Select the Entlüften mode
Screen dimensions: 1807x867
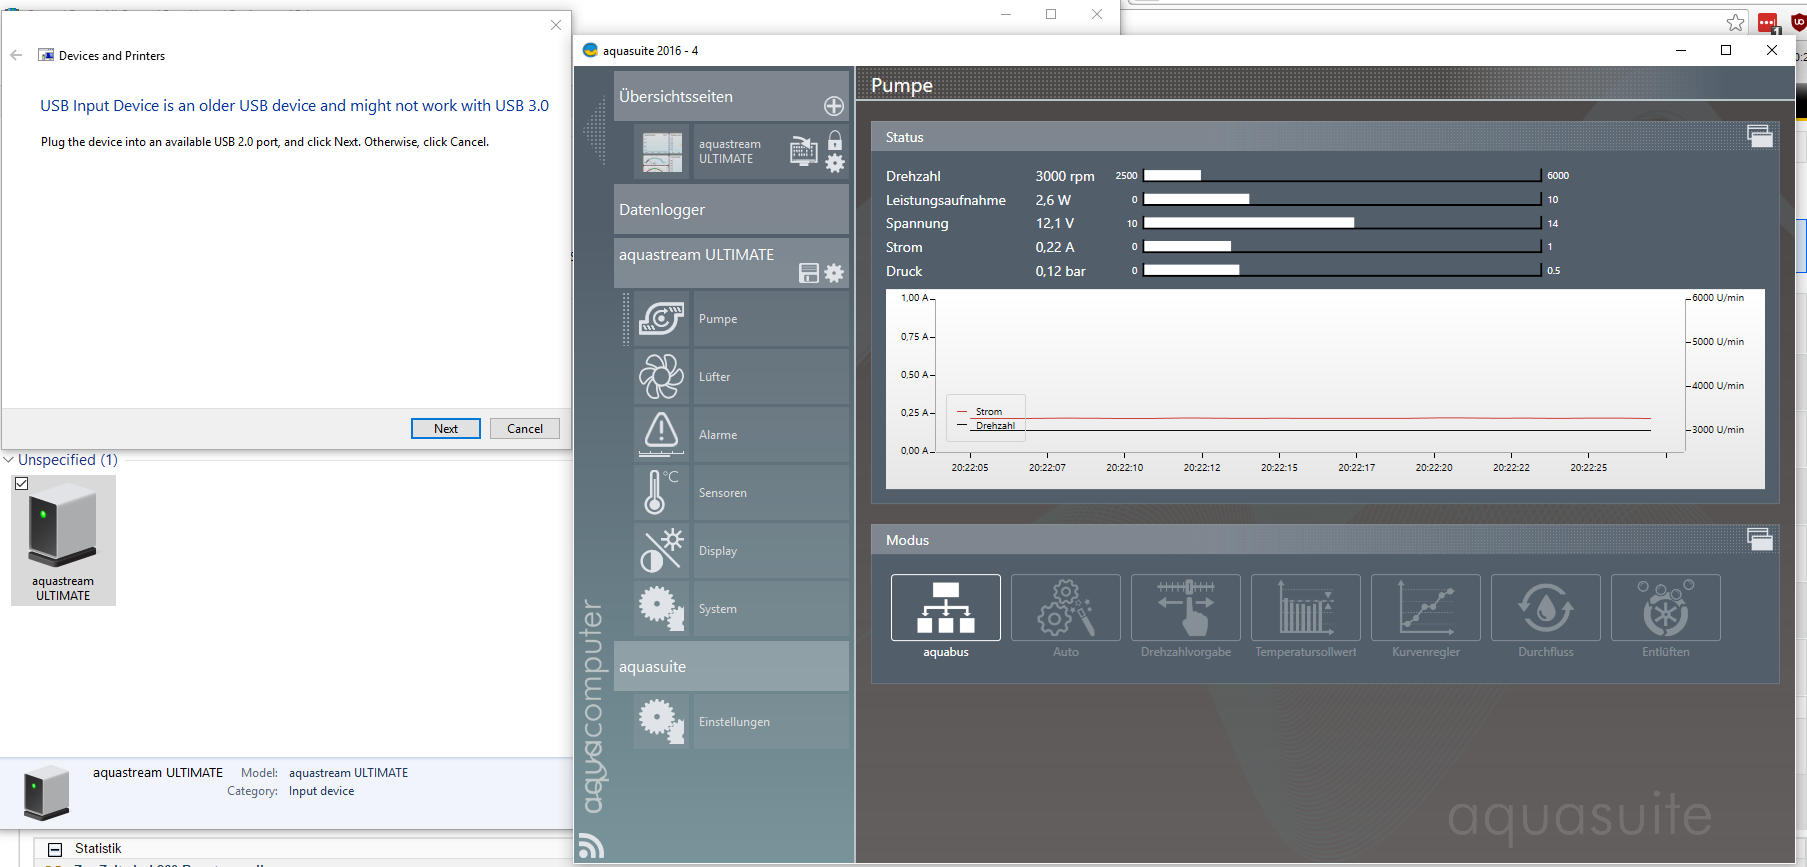coord(1665,608)
